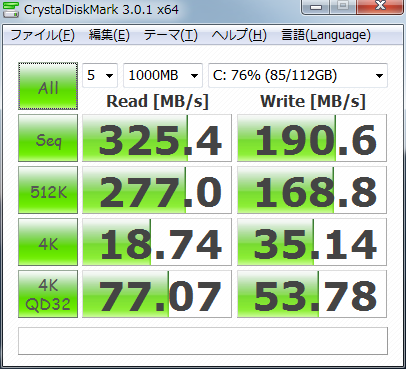Click the Read [MB/s] column header
406x369 pixels.
[x=157, y=101]
